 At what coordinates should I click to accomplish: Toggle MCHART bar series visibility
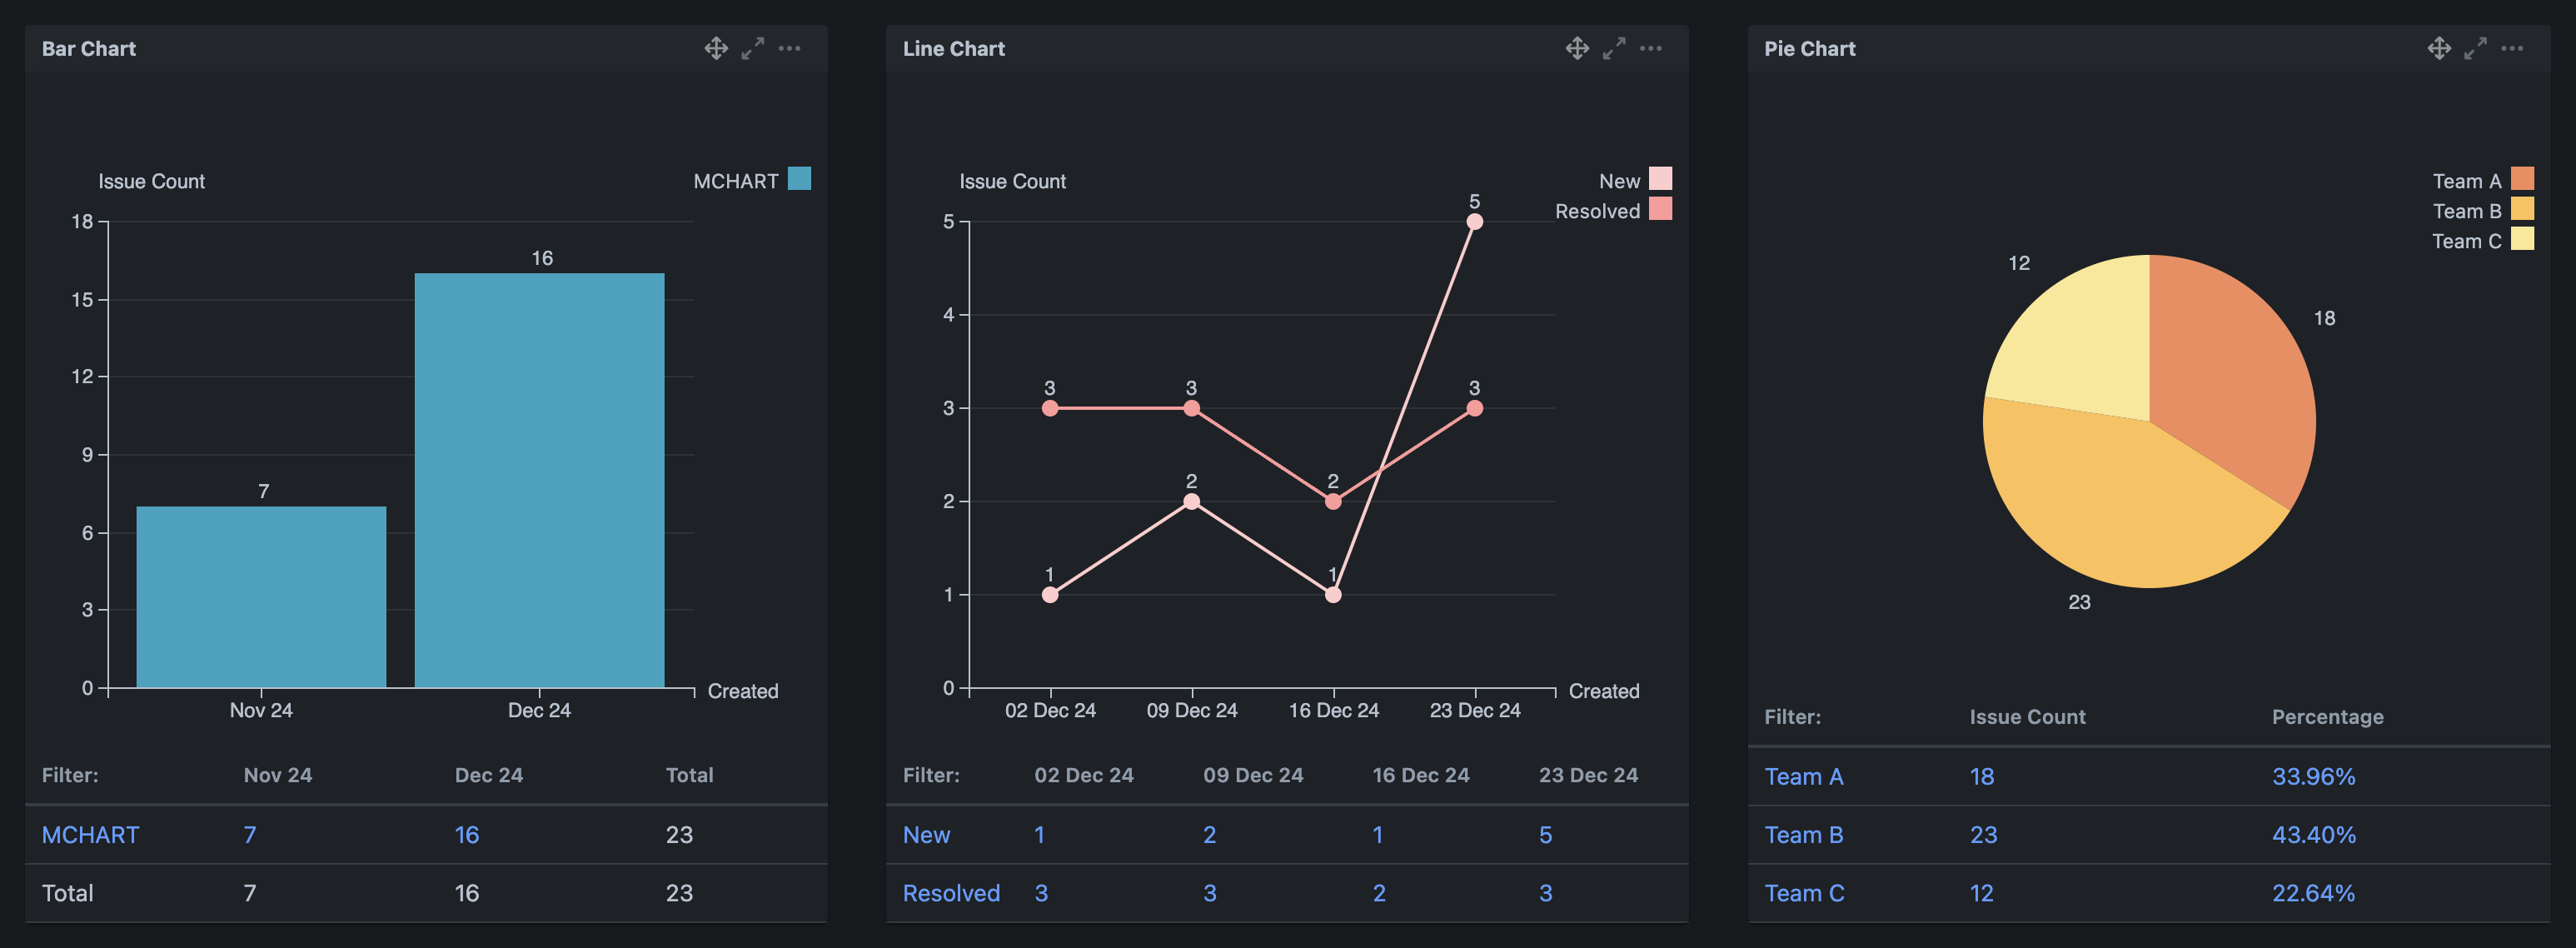pyautogui.click(x=749, y=179)
